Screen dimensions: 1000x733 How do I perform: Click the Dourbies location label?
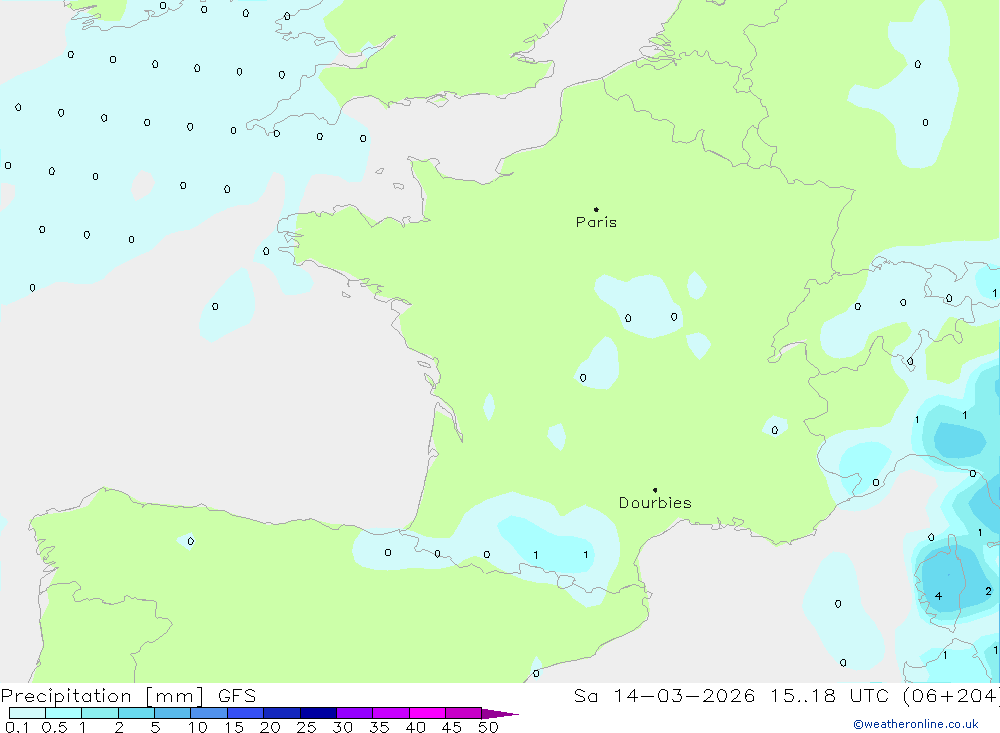655,503
